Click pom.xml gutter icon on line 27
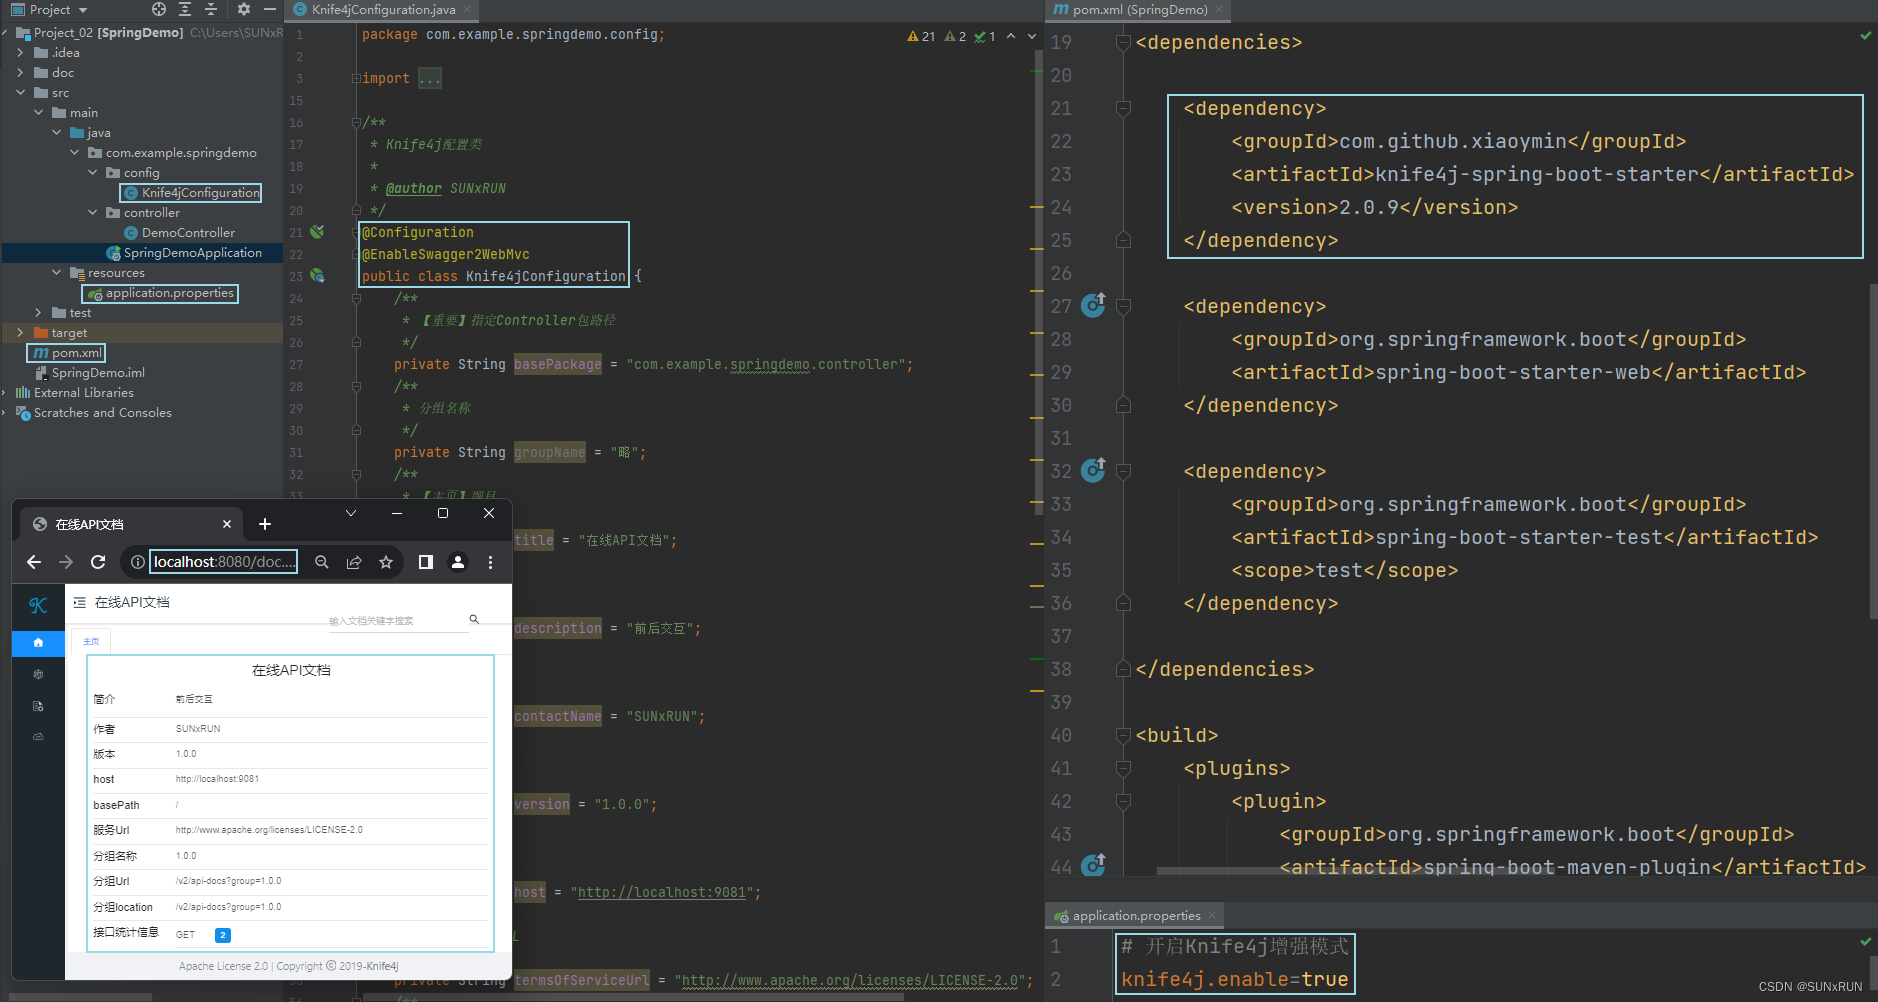1878x1002 pixels. pyautogui.click(x=1093, y=305)
